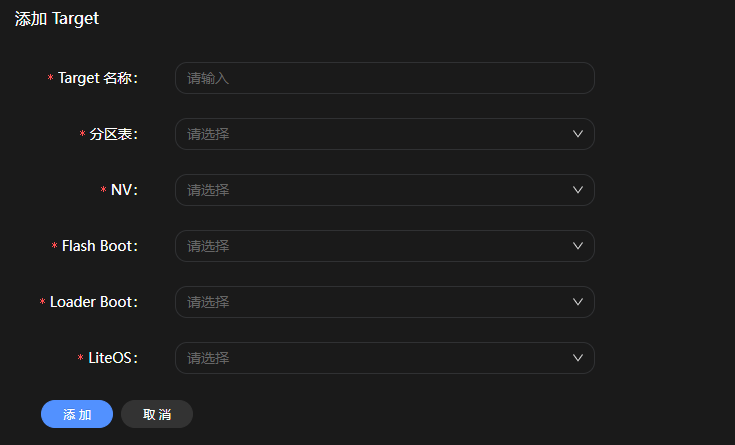
Task: Click the LiteOS field label
Action: pos(112,358)
